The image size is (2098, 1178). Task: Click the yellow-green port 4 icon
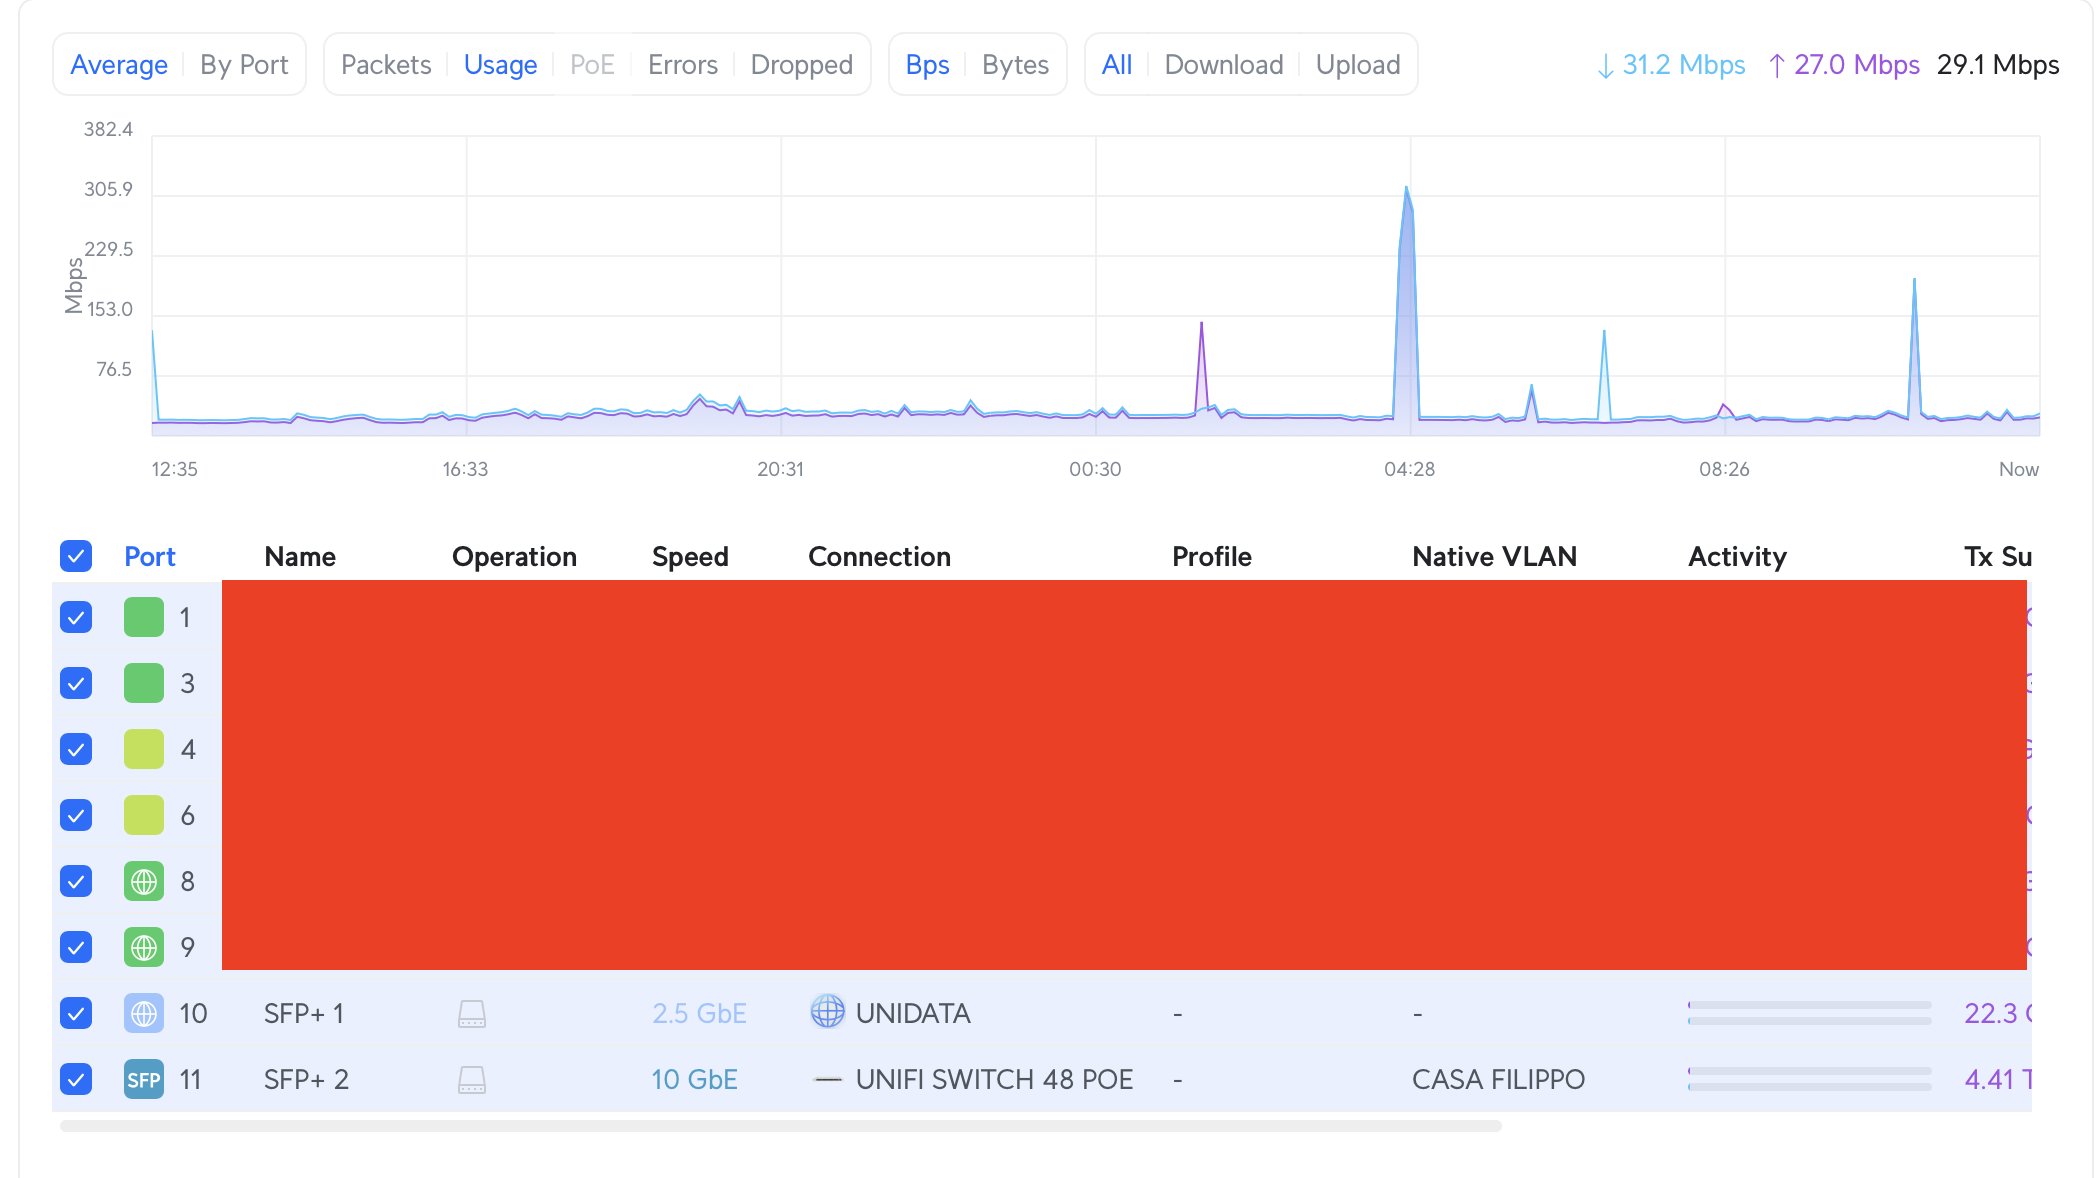[x=143, y=749]
